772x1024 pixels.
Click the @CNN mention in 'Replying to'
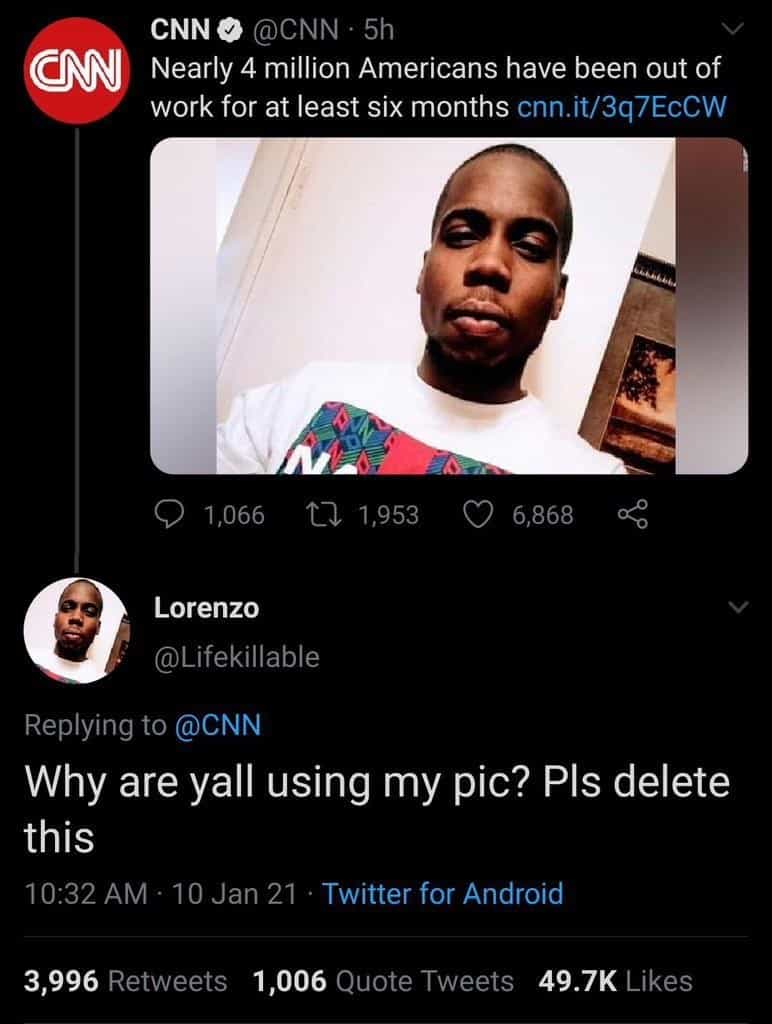(x=217, y=725)
